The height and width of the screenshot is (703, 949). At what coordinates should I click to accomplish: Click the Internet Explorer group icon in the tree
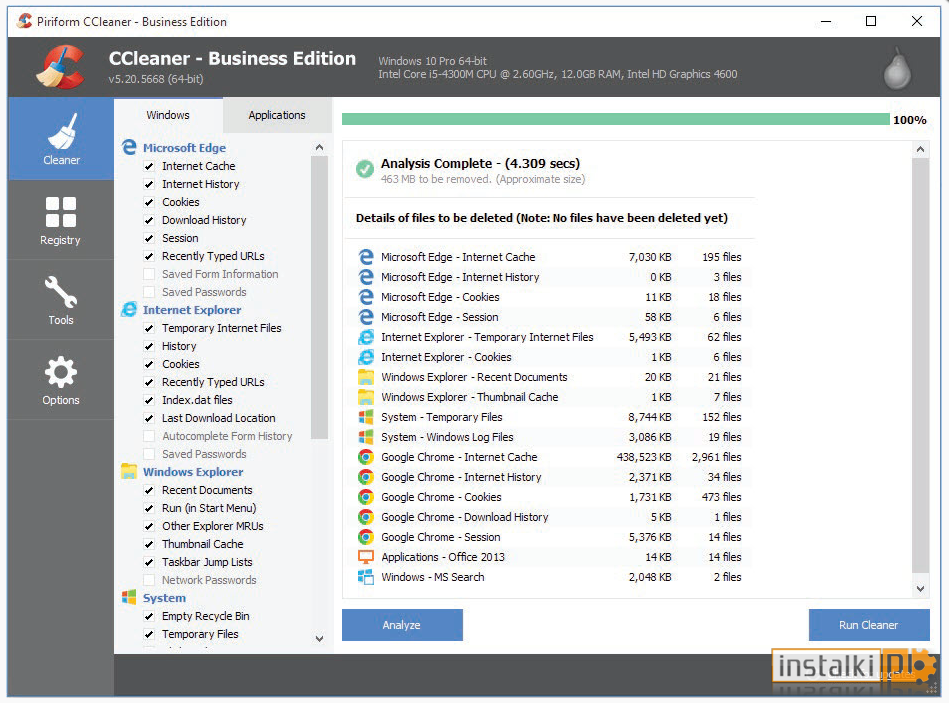[129, 309]
